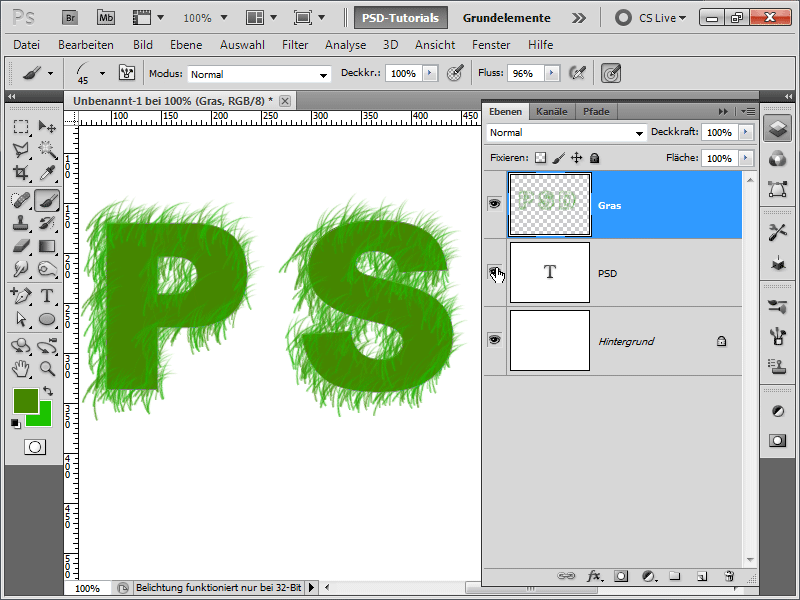This screenshot has width=800, height=600.
Task: Toggle Quick Mask mode
Action: tap(35, 447)
